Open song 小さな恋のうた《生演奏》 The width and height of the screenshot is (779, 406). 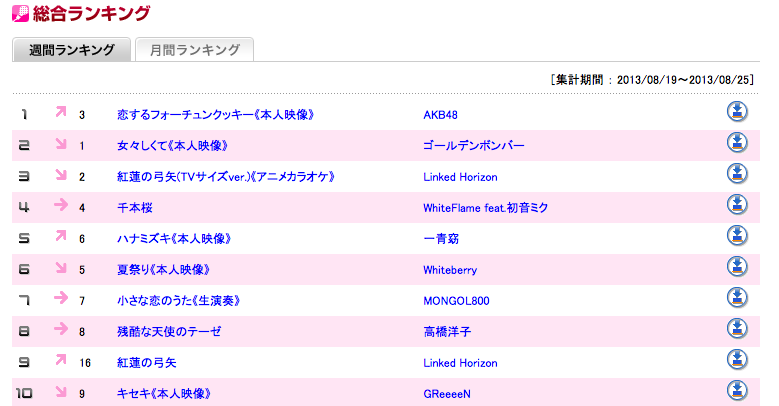179,301
